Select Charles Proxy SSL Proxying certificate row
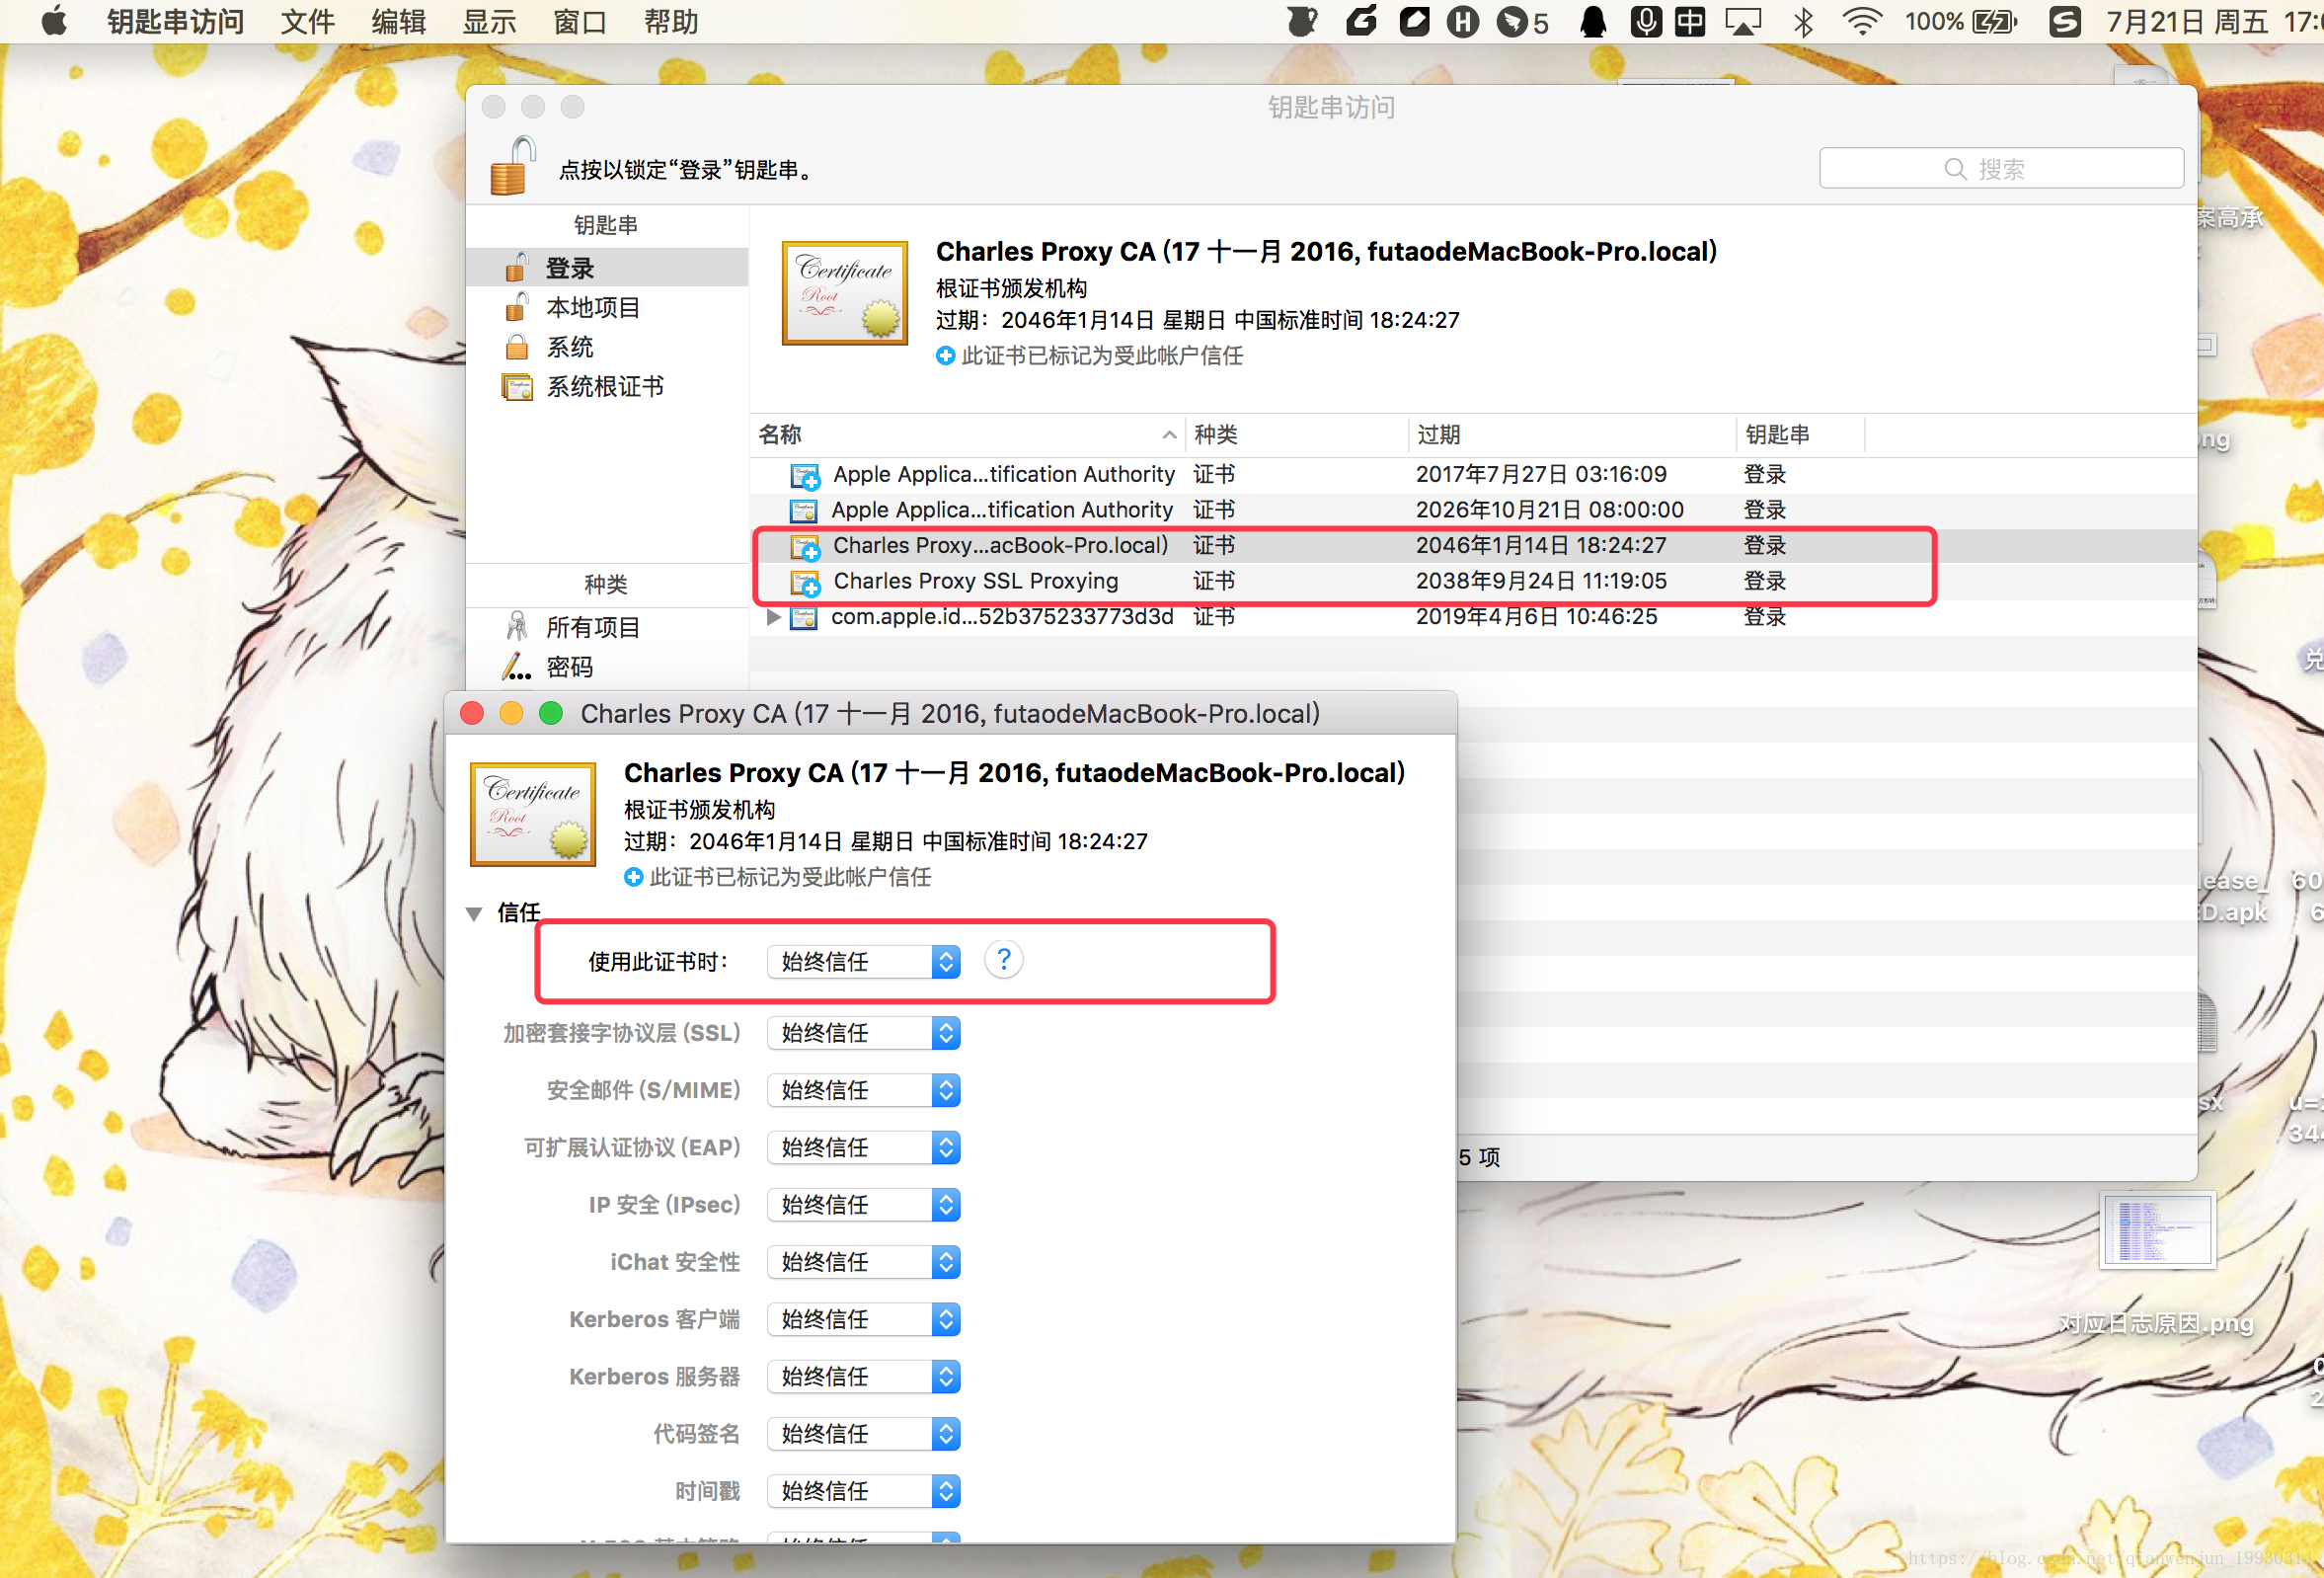The width and height of the screenshot is (2324, 1578). [x=1473, y=581]
